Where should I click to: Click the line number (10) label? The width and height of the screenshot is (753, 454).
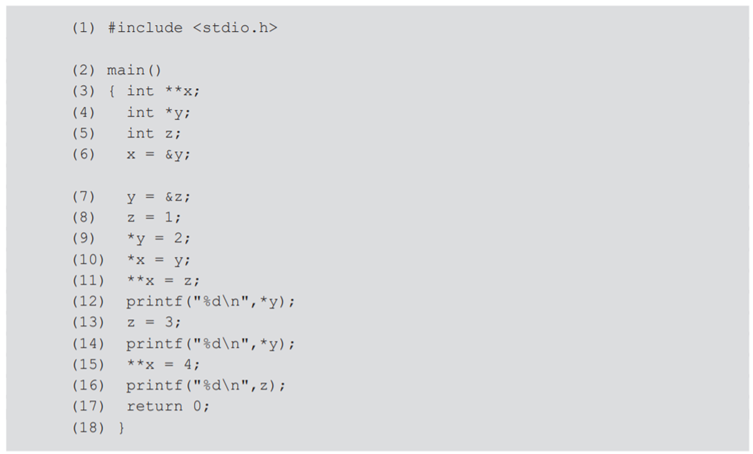tap(88, 260)
